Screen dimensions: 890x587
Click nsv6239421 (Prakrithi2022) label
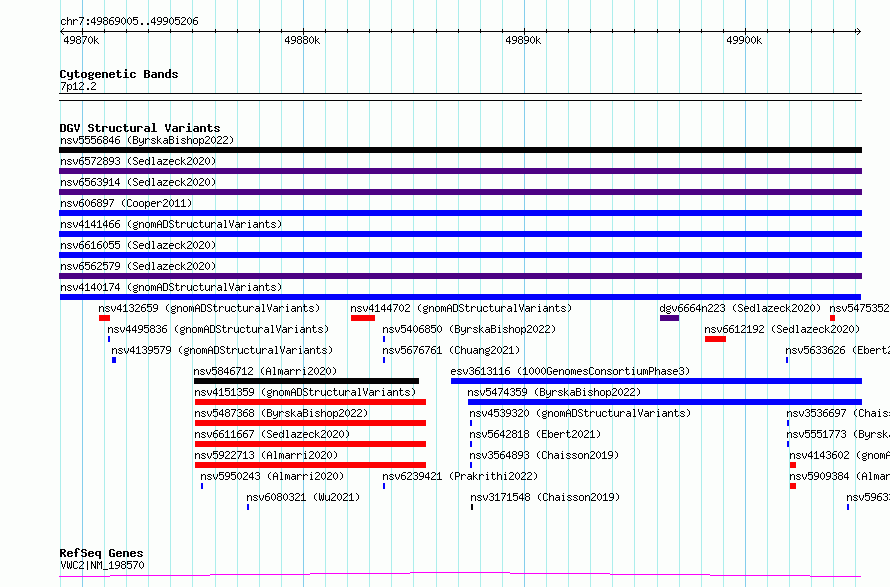460,476
